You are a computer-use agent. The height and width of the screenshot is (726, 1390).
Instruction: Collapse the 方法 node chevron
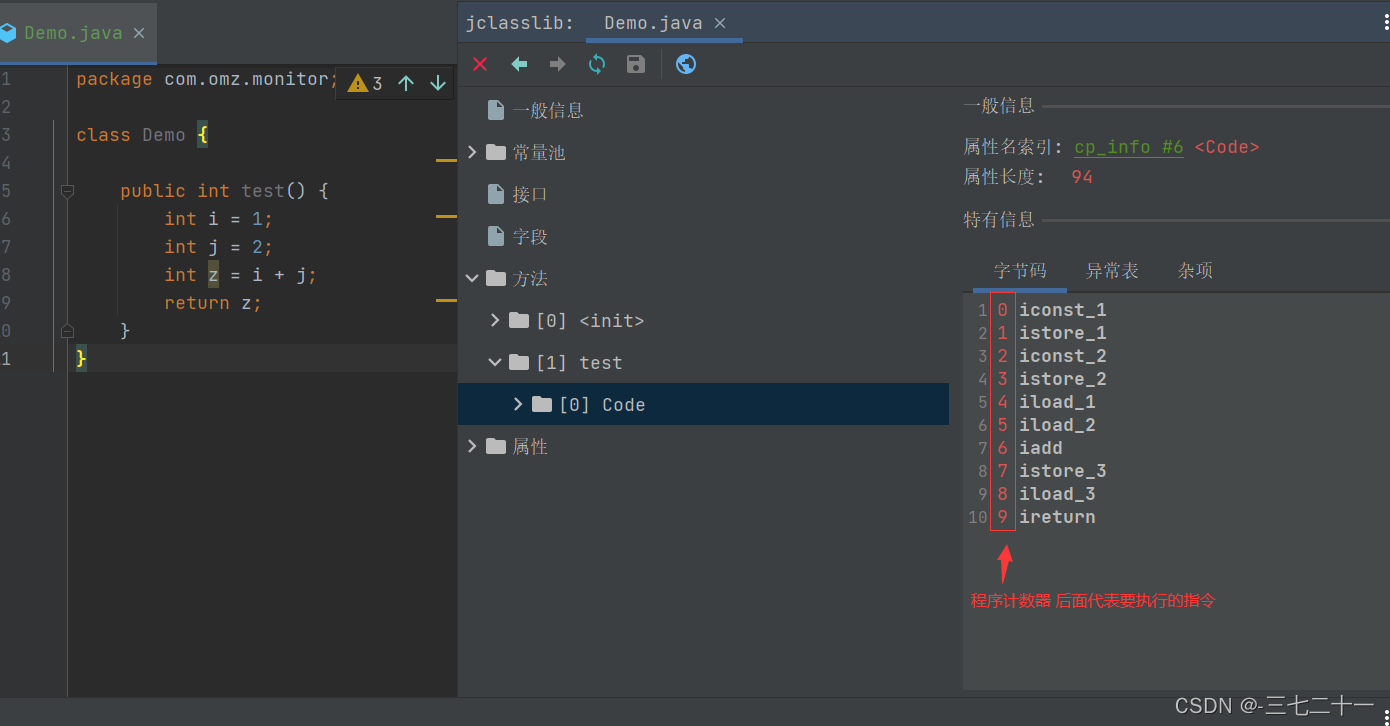click(472, 278)
